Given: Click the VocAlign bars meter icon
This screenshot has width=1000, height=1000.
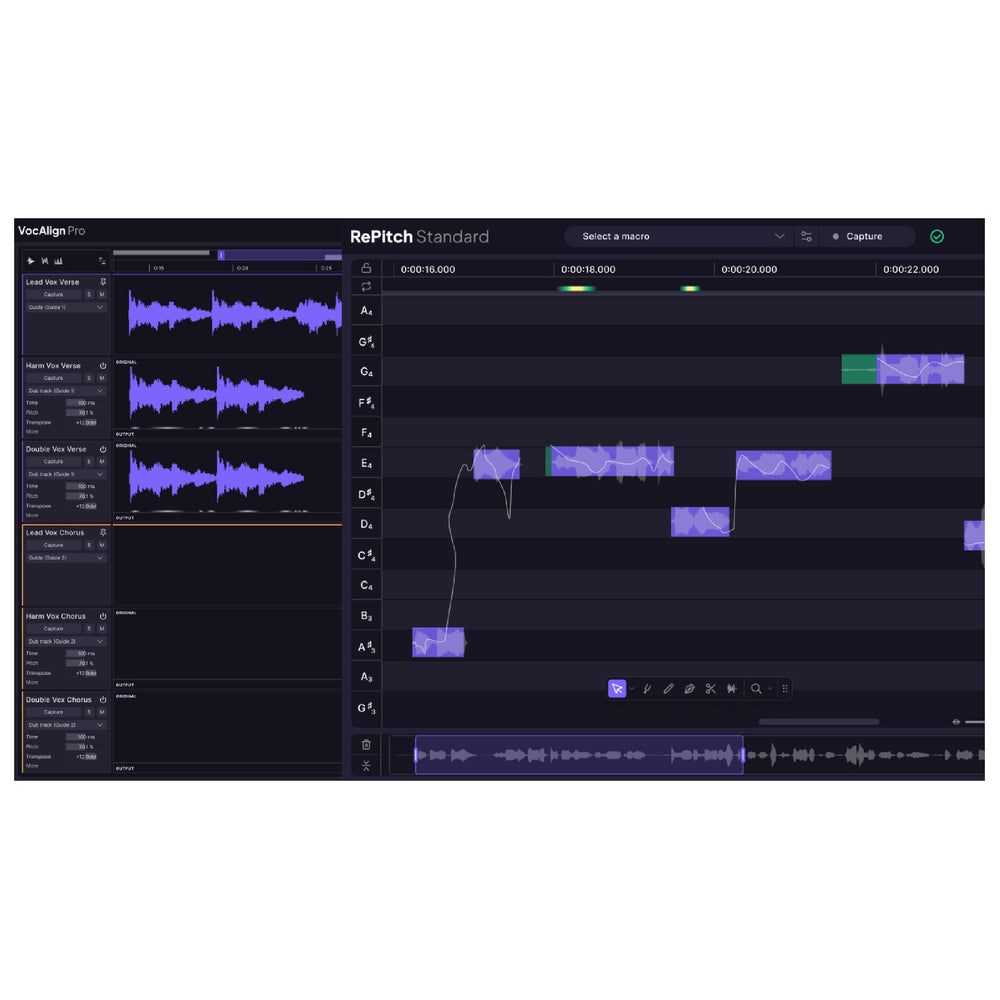Looking at the screenshot, I should pos(58,261).
